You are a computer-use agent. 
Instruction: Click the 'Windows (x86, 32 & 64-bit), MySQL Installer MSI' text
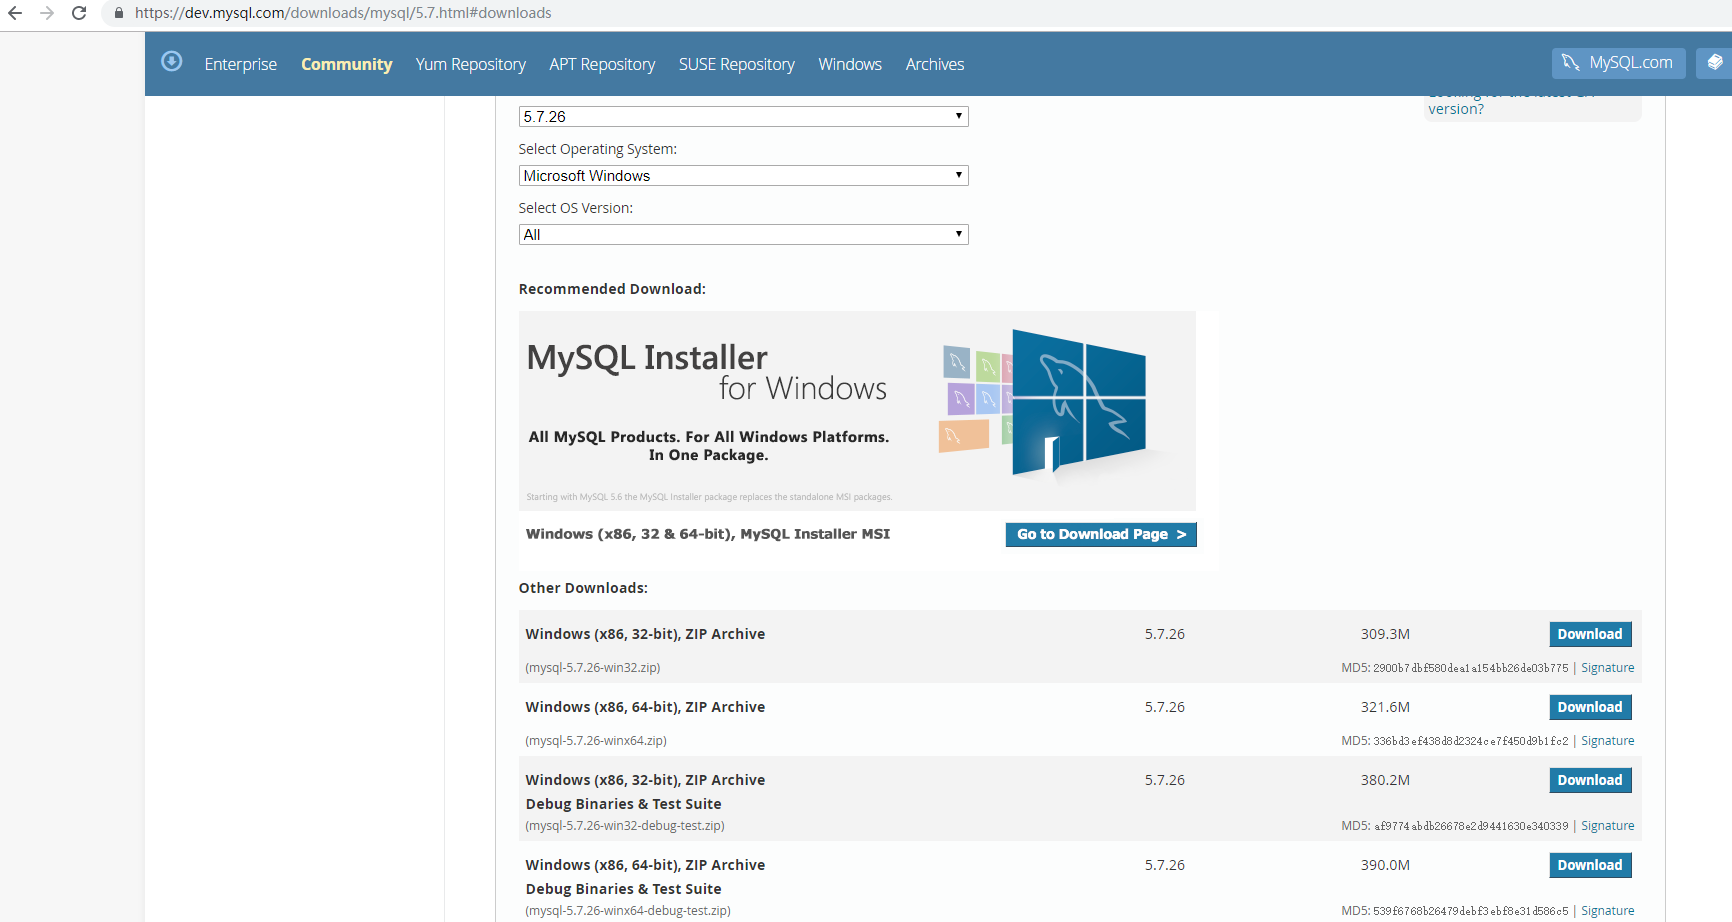click(708, 534)
